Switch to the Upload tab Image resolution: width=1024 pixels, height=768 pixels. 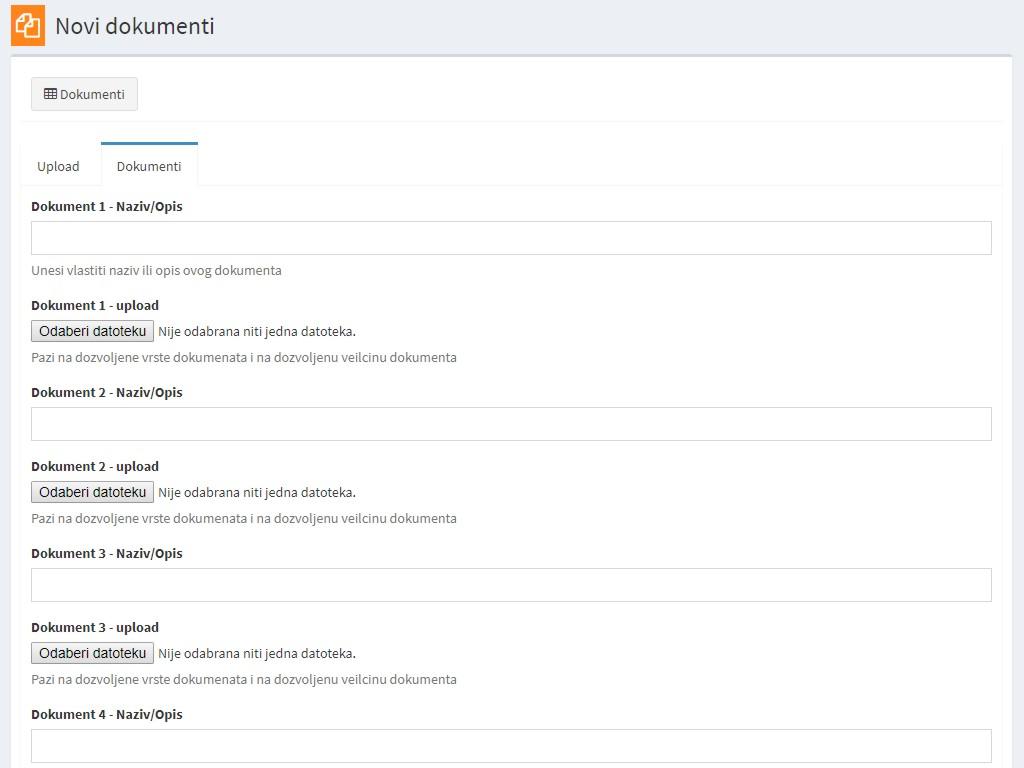(58, 166)
